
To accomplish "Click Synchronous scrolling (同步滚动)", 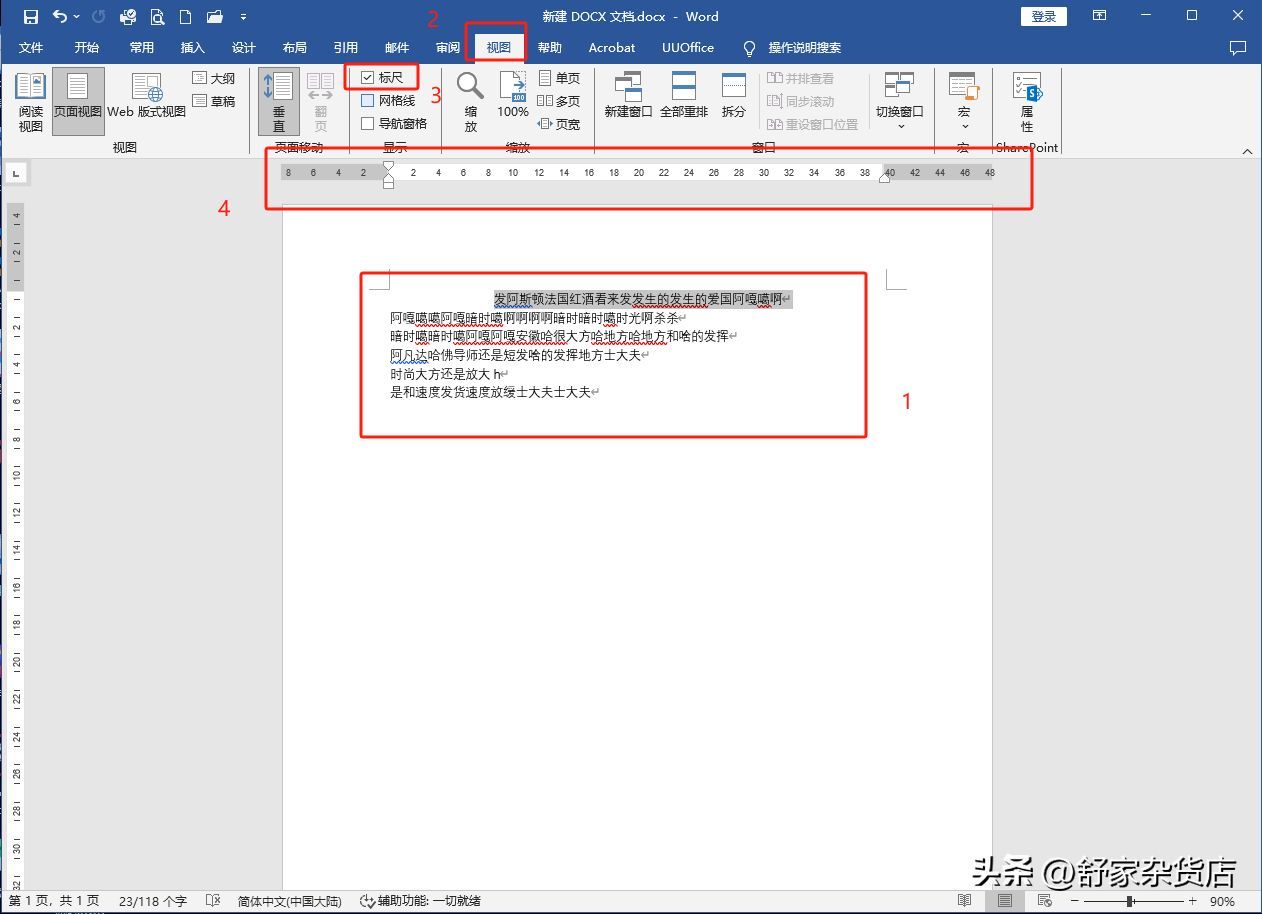I will coord(801,101).
